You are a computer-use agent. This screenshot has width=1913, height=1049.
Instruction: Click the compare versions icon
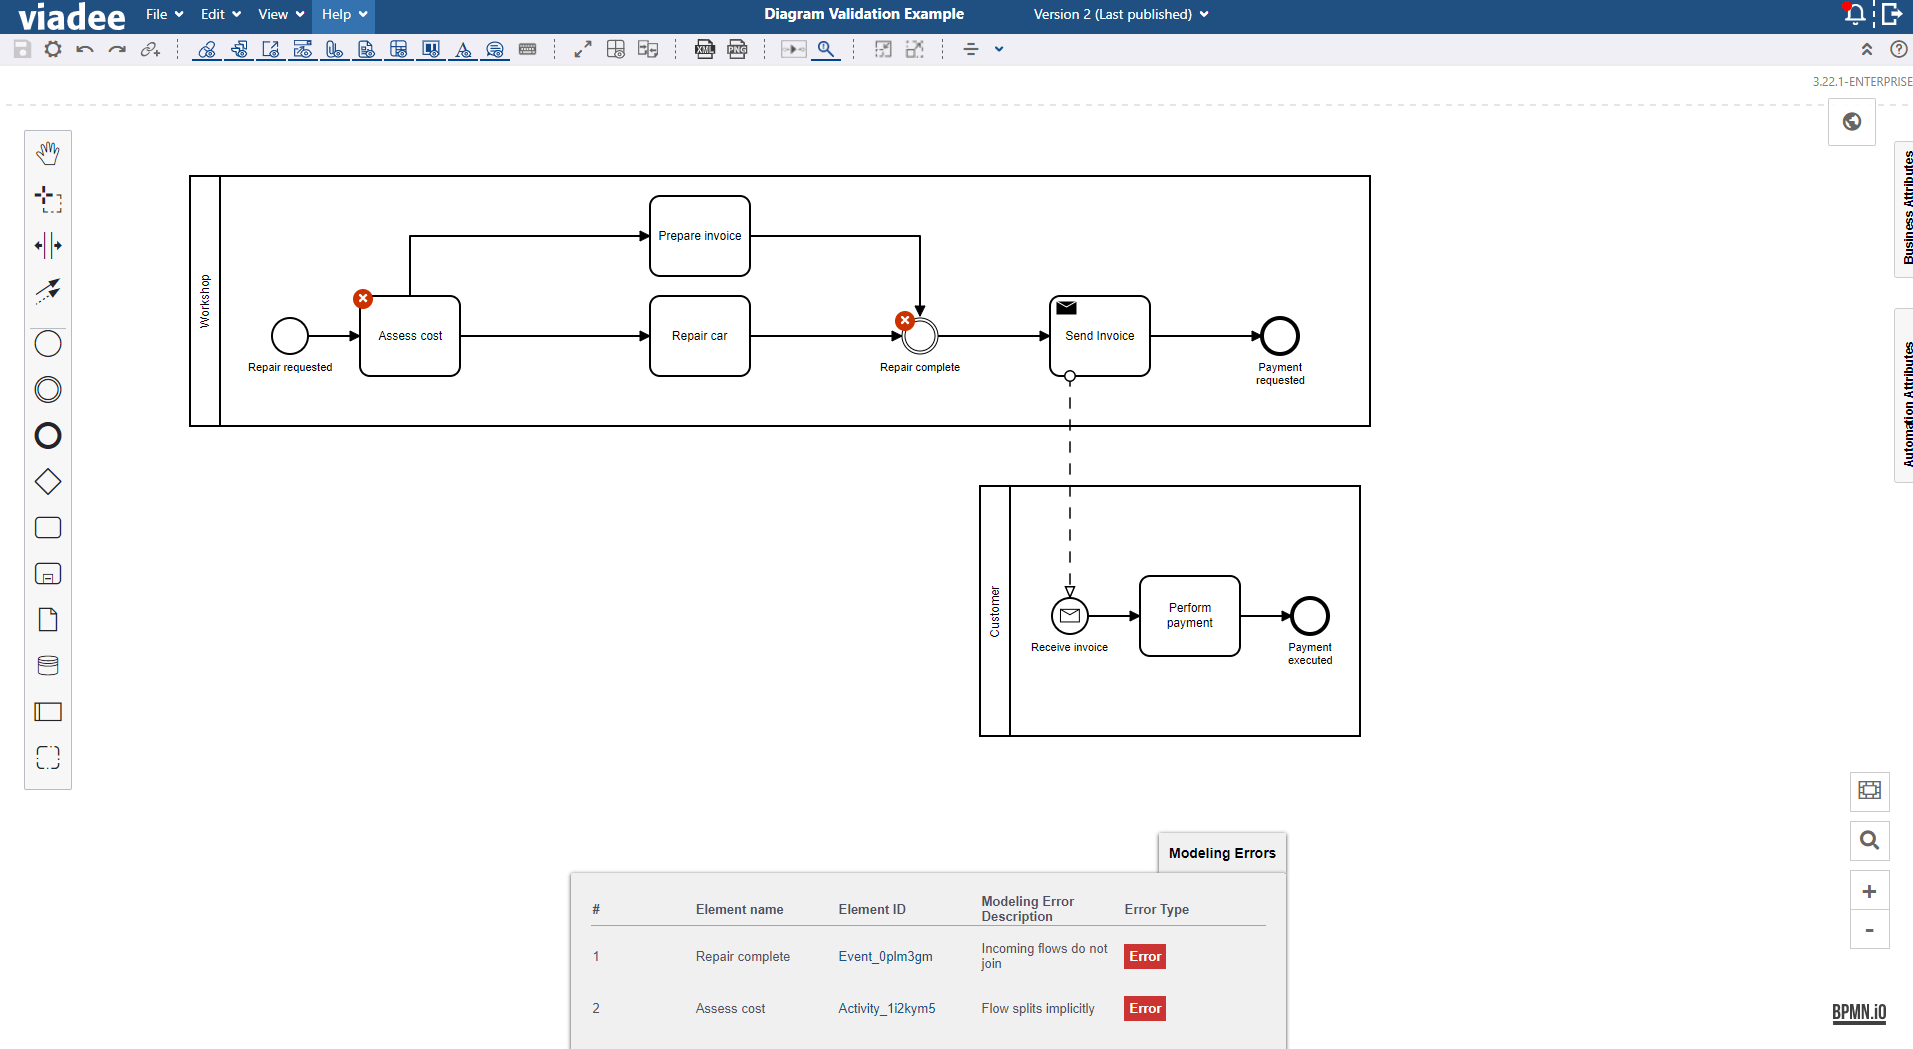tap(648, 49)
